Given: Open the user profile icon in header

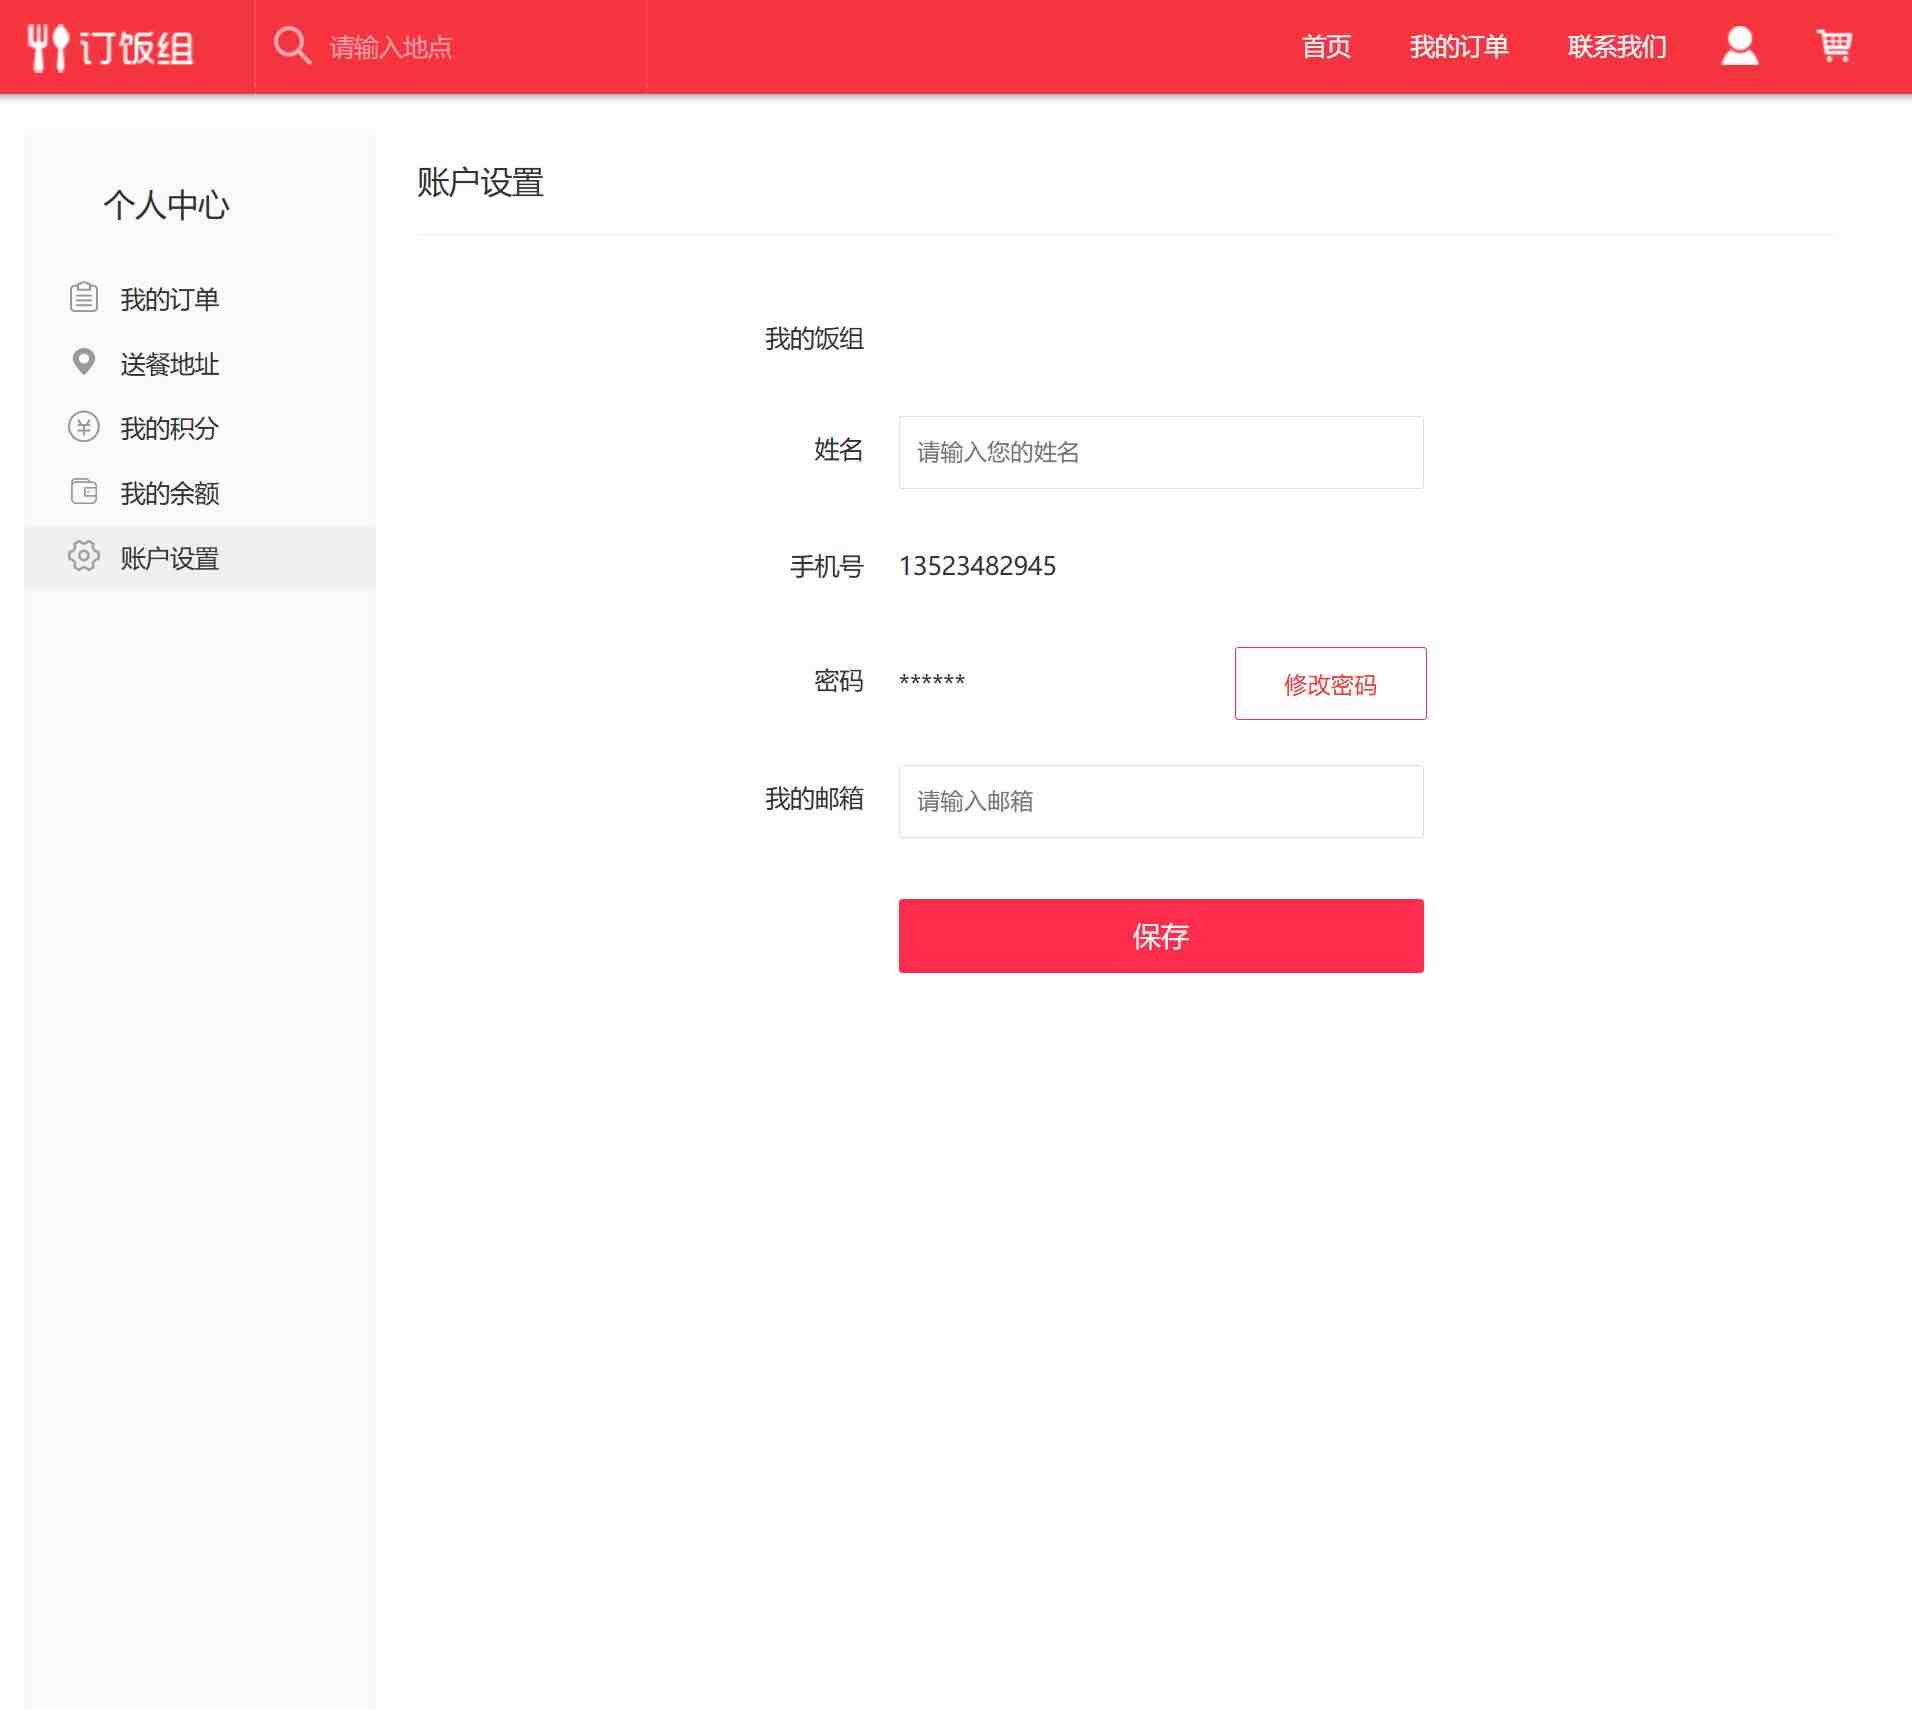Looking at the screenshot, I should [1740, 45].
